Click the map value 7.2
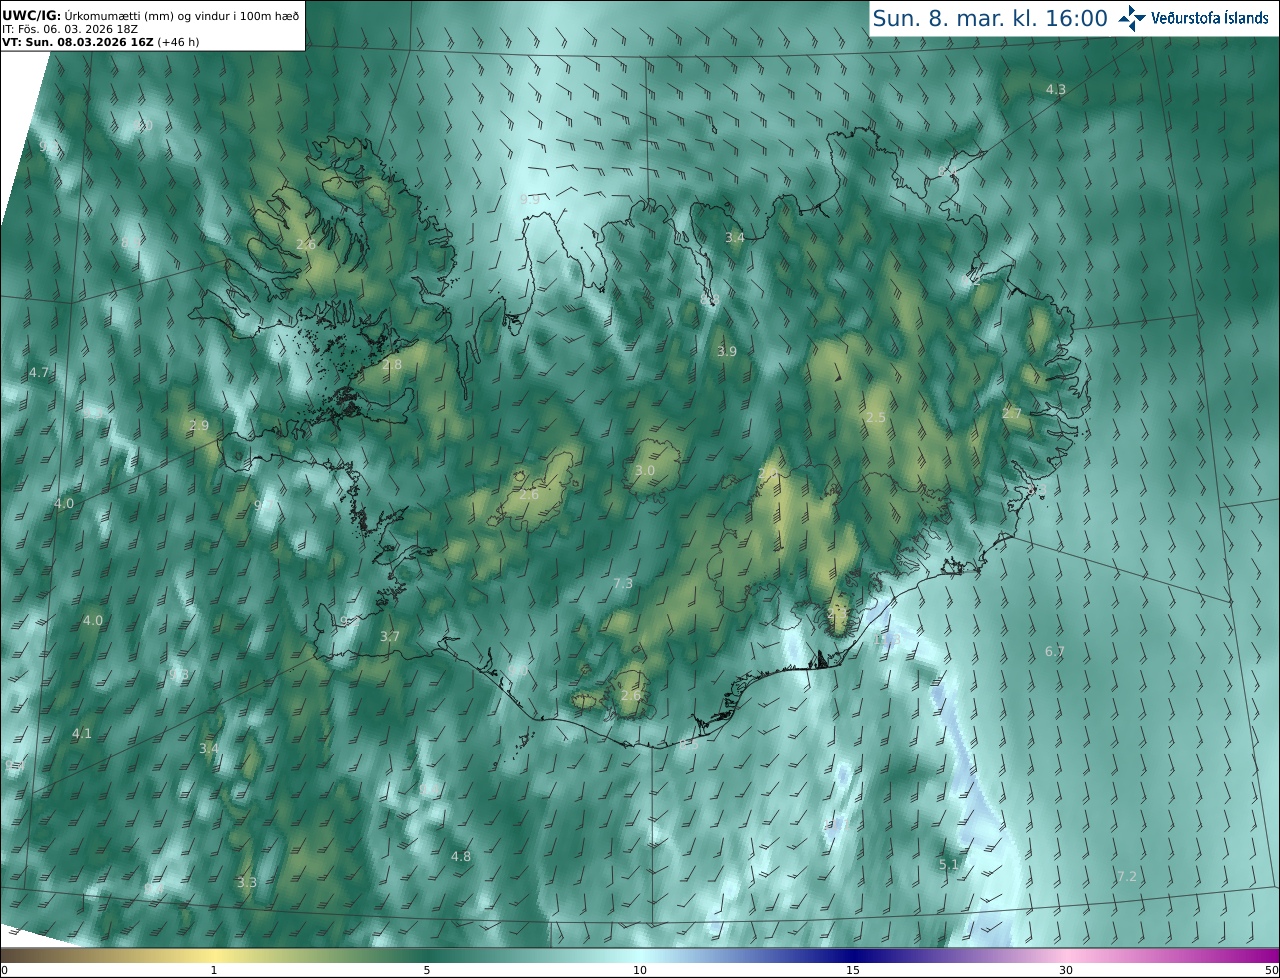This screenshot has height=978, width=1280. [x=1127, y=876]
